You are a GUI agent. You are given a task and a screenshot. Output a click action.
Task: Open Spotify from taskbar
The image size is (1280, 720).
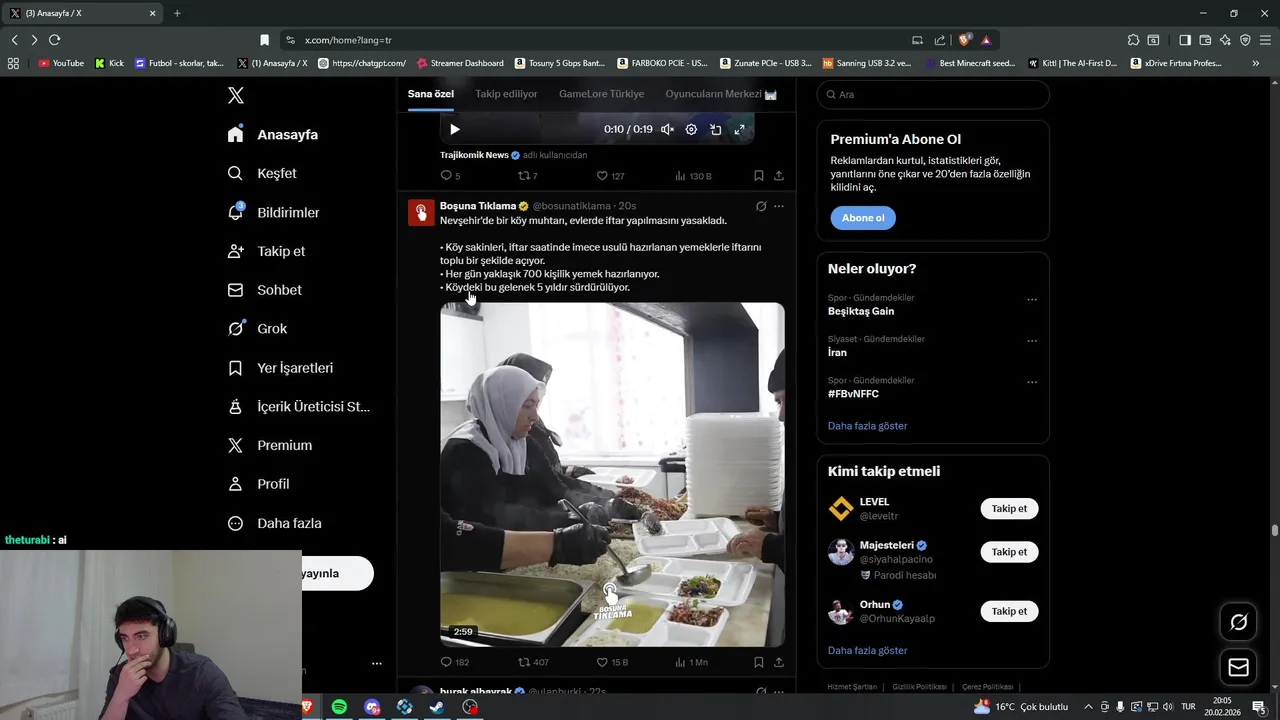point(339,707)
